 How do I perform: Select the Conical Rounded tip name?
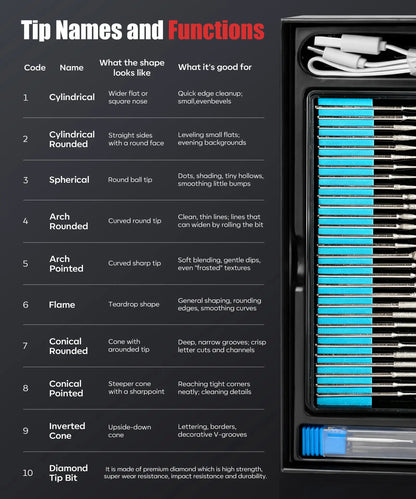click(x=68, y=346)
